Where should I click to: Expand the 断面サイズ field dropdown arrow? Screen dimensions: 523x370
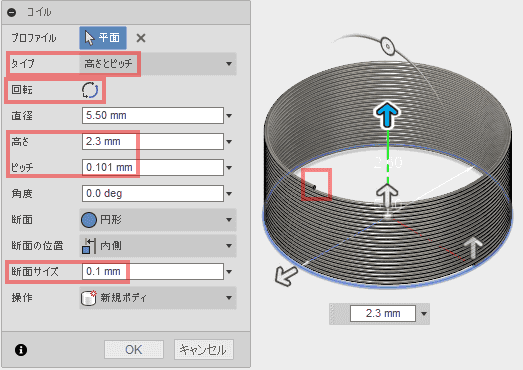229,272
